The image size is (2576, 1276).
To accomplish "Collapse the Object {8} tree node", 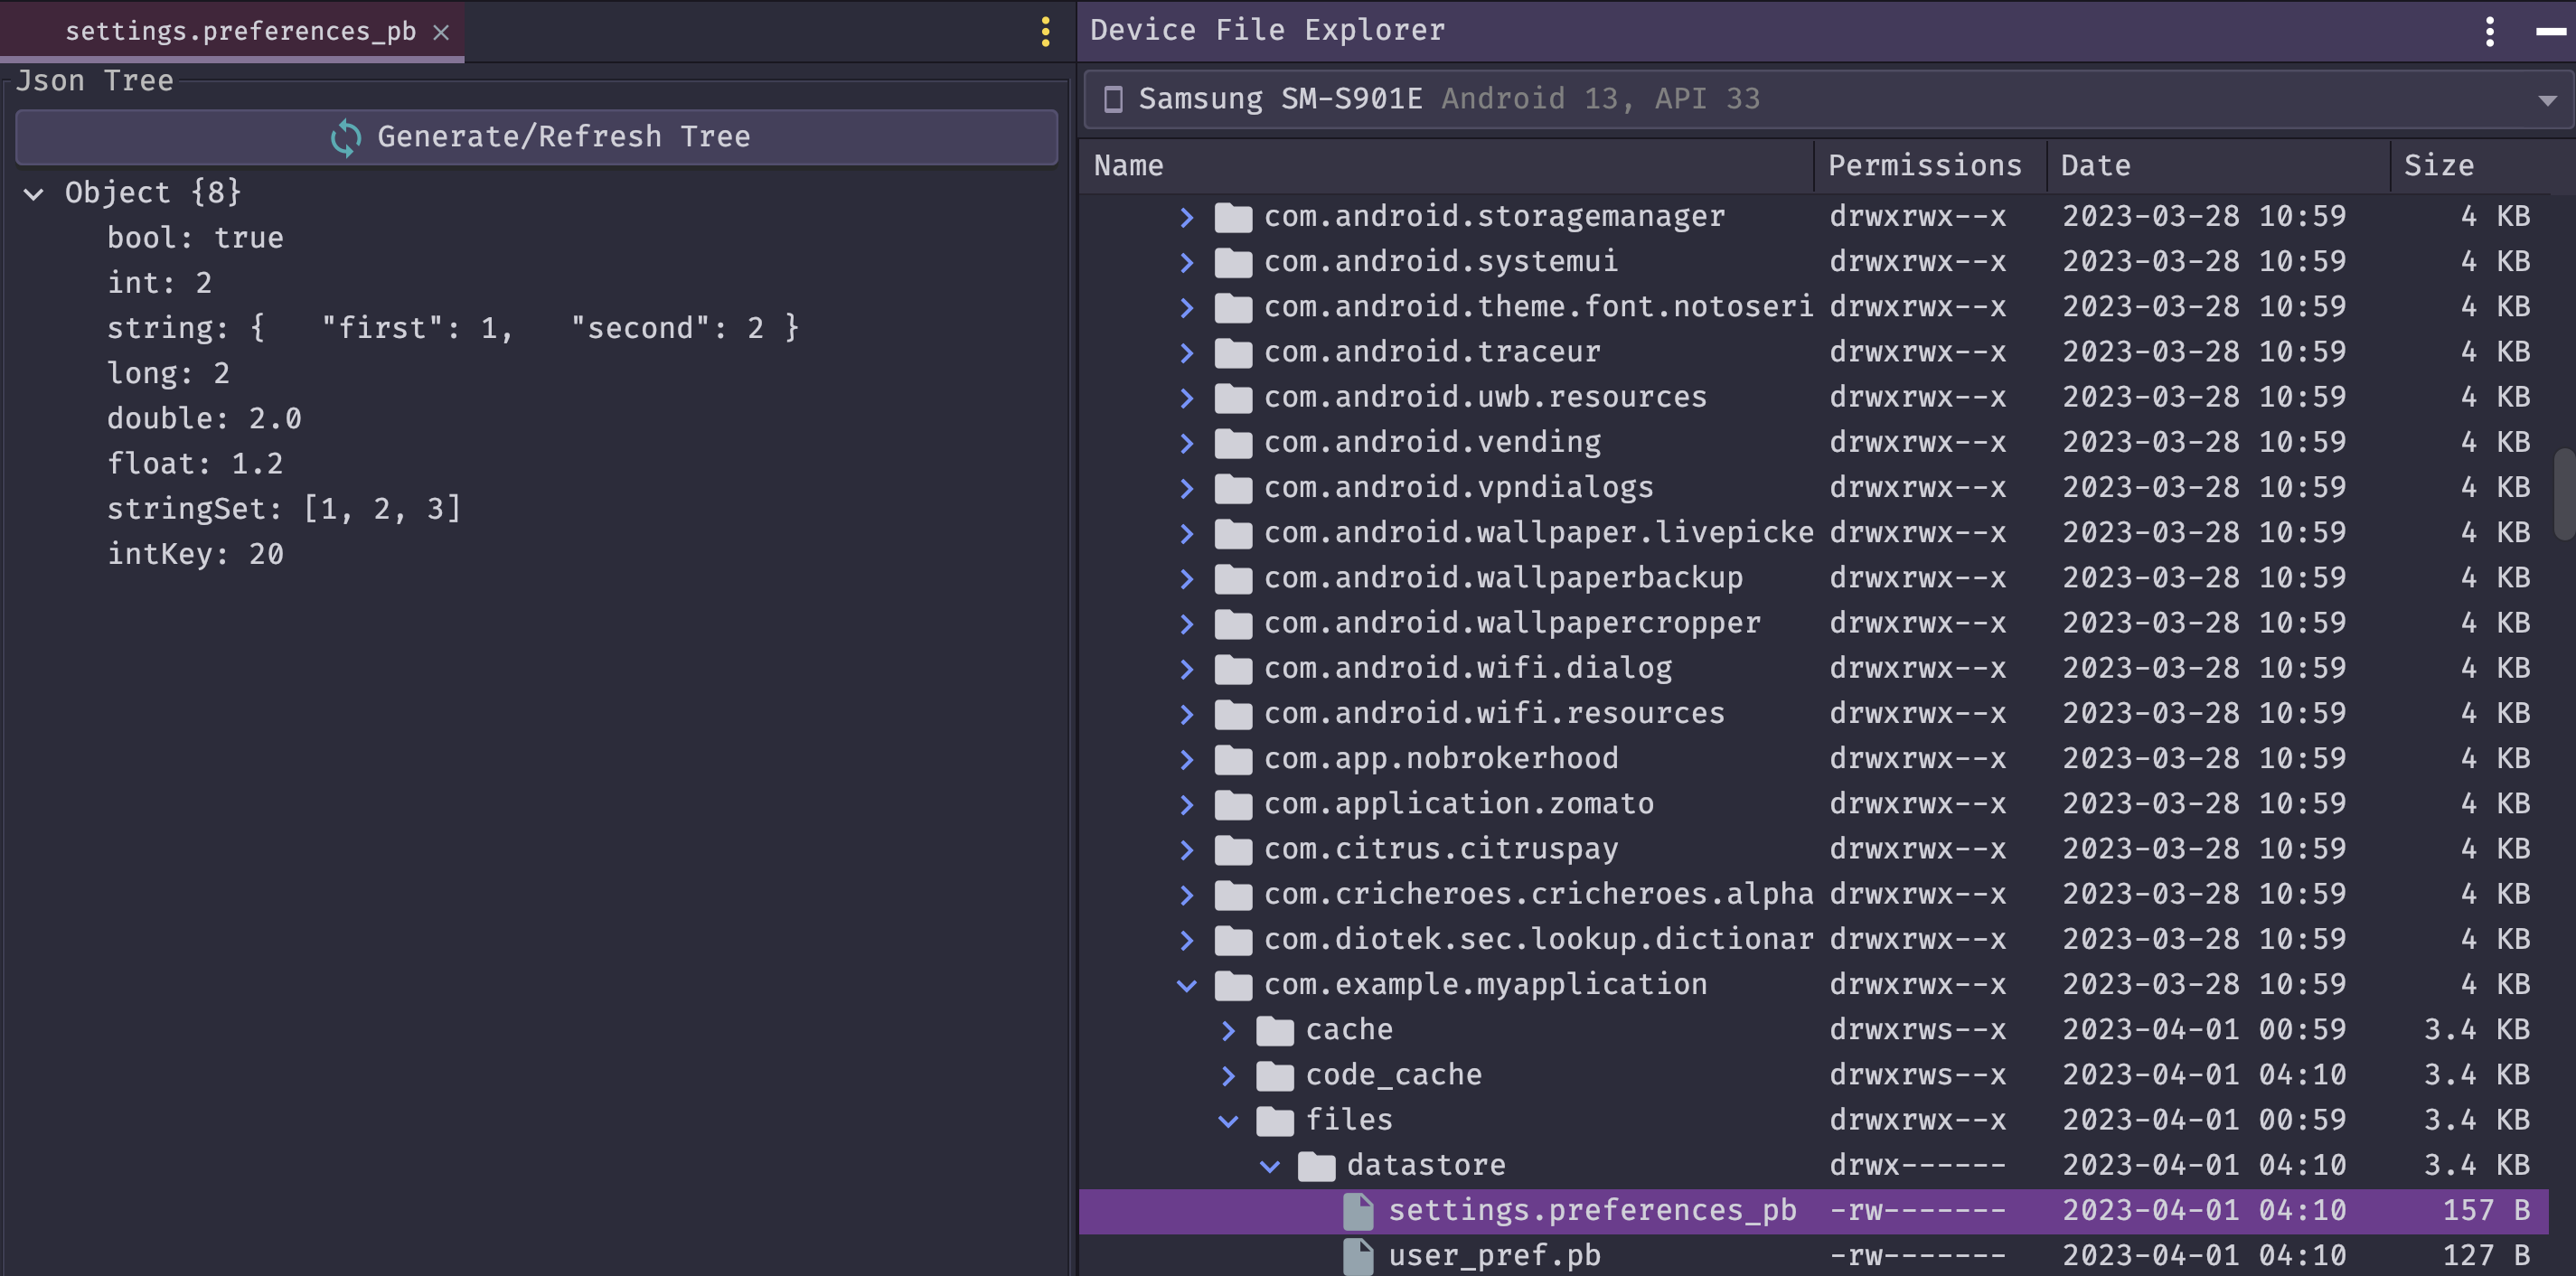I will (x=34, y=193).
